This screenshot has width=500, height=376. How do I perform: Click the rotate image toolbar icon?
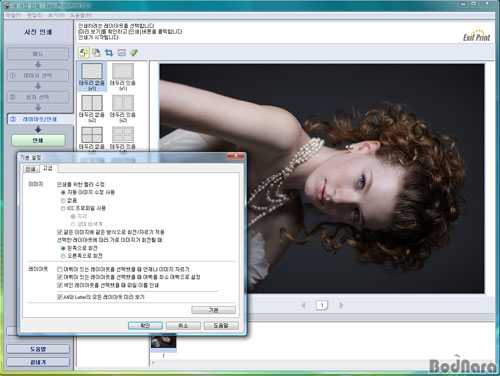[83, 52]
